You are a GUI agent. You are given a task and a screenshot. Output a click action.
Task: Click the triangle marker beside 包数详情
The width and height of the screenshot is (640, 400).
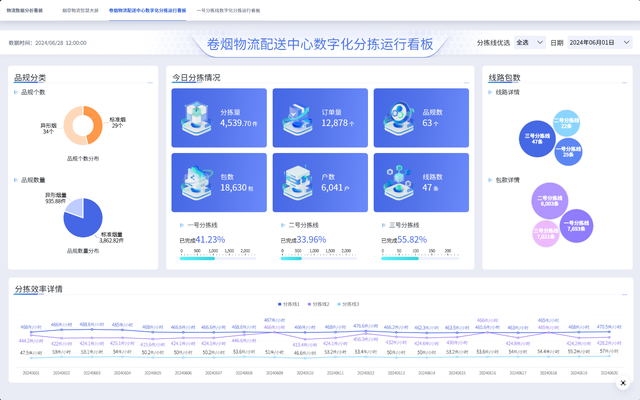(x=490, y=180)
